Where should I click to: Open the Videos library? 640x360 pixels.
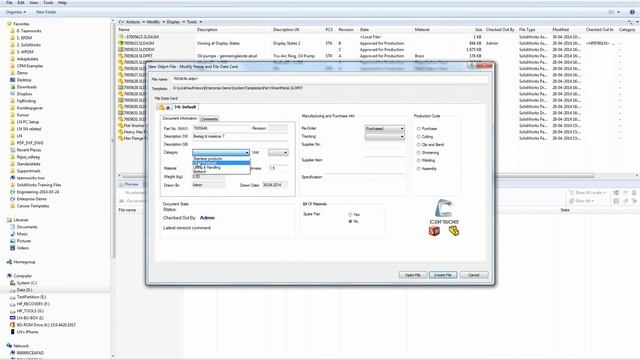point(22,248)
